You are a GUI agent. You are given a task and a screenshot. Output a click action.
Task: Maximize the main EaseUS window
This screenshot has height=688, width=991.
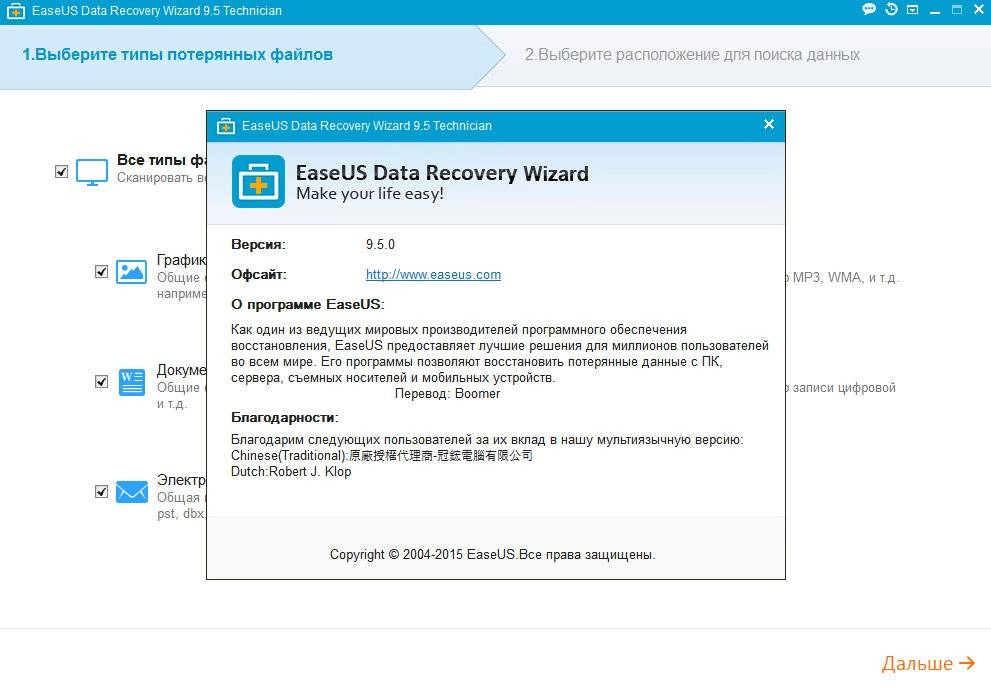coord(957,9)
